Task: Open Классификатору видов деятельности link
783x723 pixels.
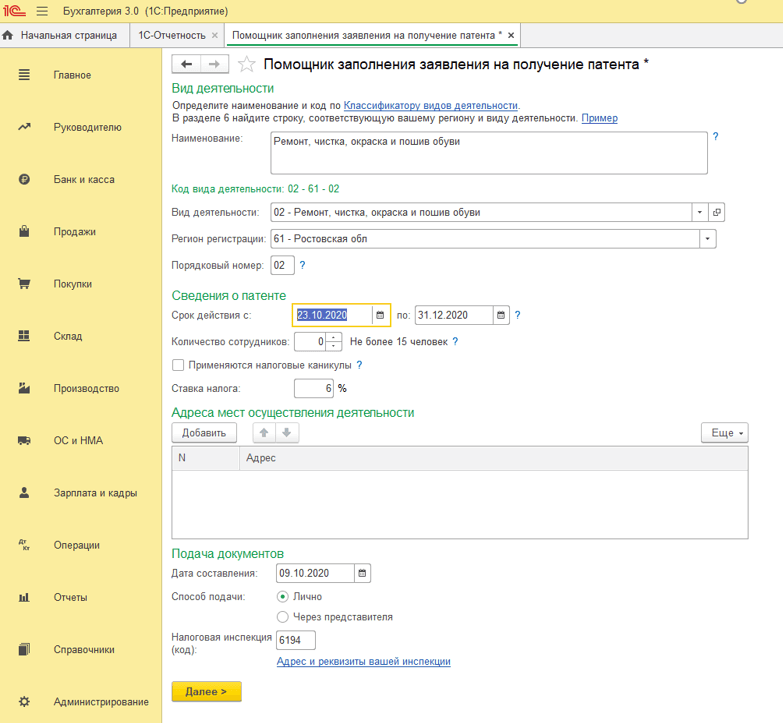Action: click(430, 105)
